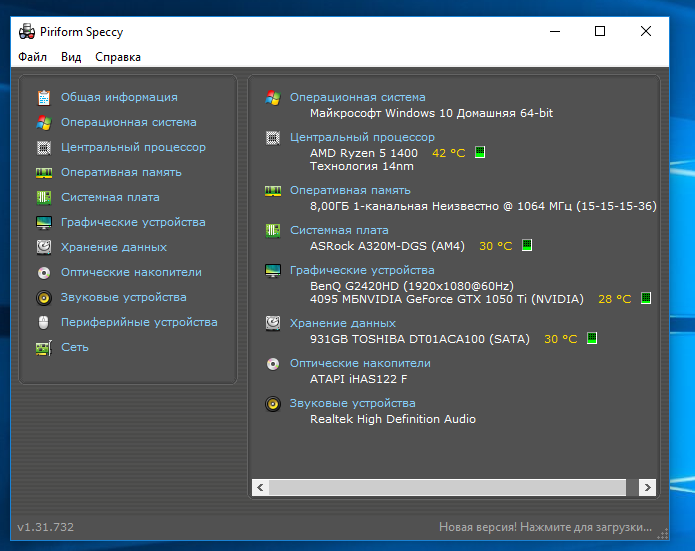The height and width of the screenshot is (551, 695).
Task: Select Графические устройства in the sidebar
Action: click(133, 222)
